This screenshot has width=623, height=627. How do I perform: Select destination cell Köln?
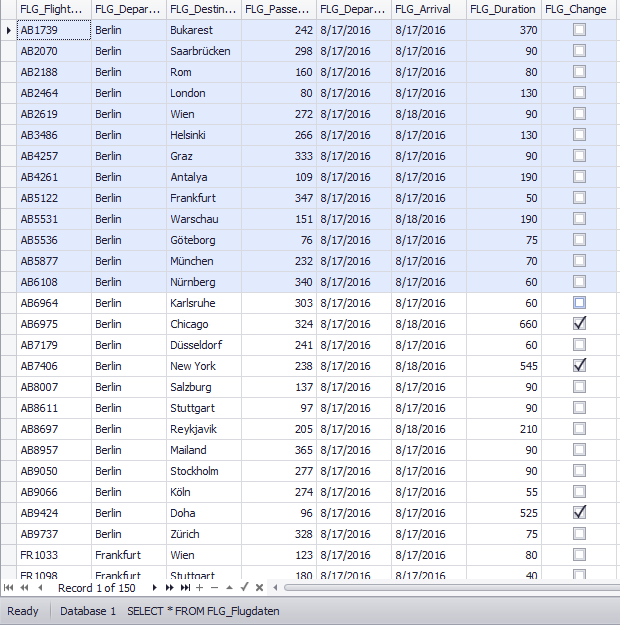204,492
